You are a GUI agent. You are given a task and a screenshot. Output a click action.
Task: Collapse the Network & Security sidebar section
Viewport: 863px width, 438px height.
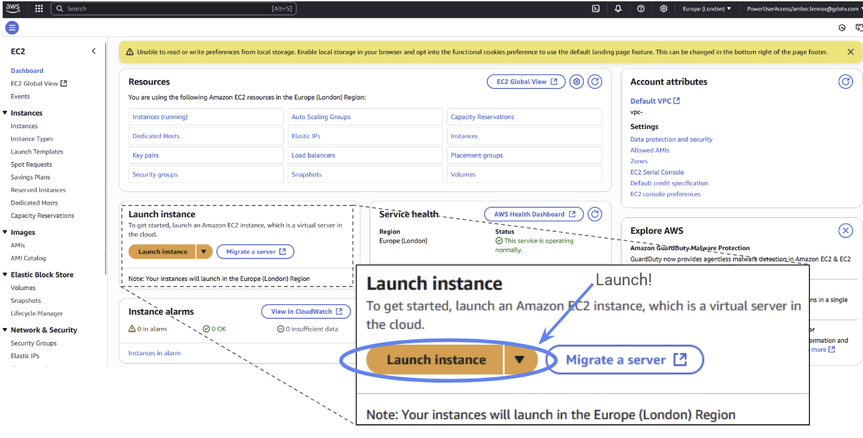click(x=5, y=330)
